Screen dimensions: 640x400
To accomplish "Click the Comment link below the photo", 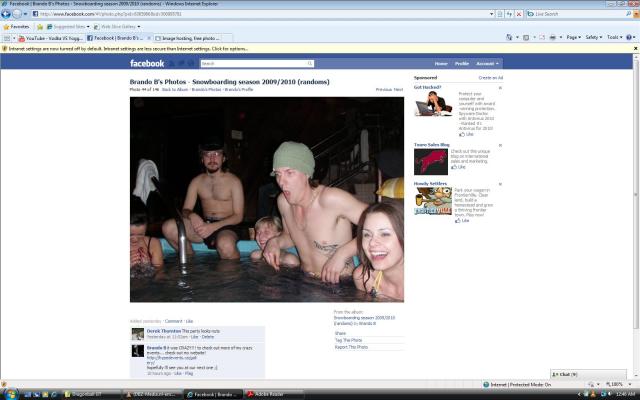I will (173, 321).
